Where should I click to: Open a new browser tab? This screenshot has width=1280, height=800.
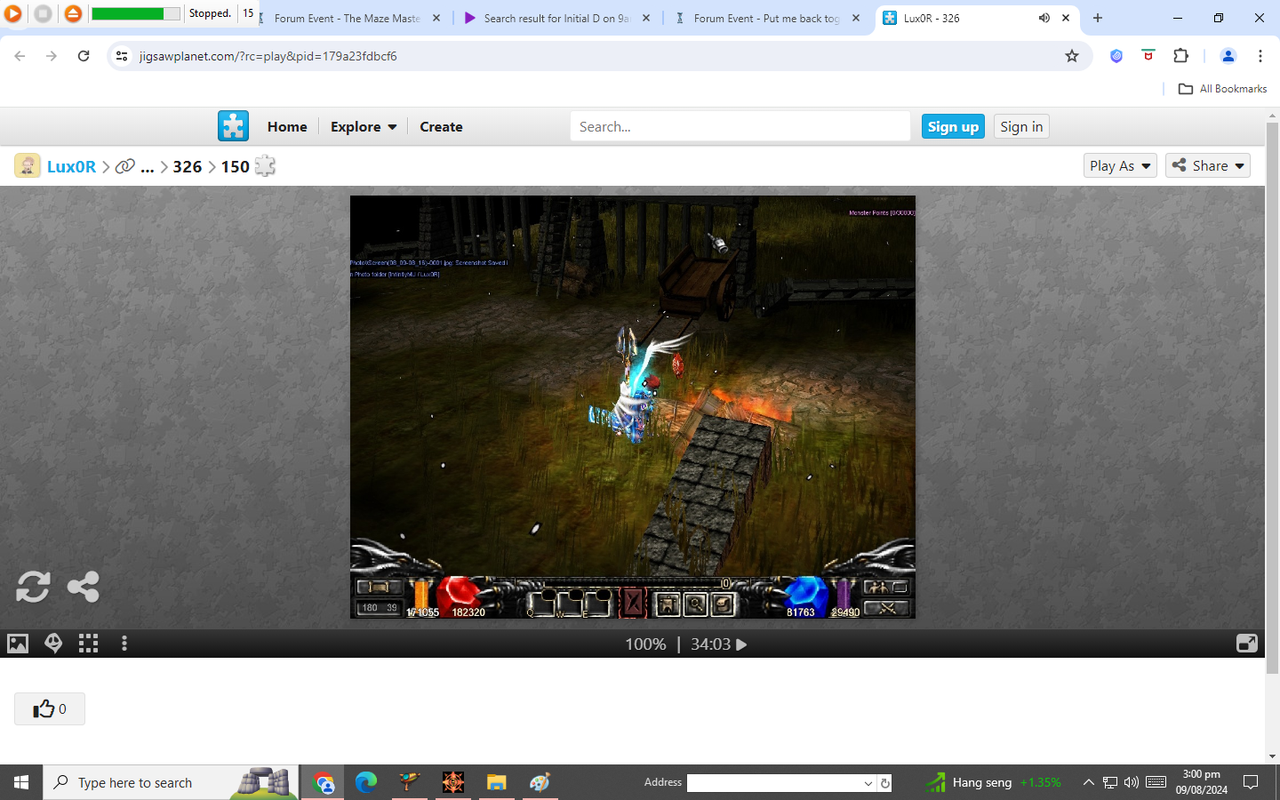click(x=1098, y=18)
